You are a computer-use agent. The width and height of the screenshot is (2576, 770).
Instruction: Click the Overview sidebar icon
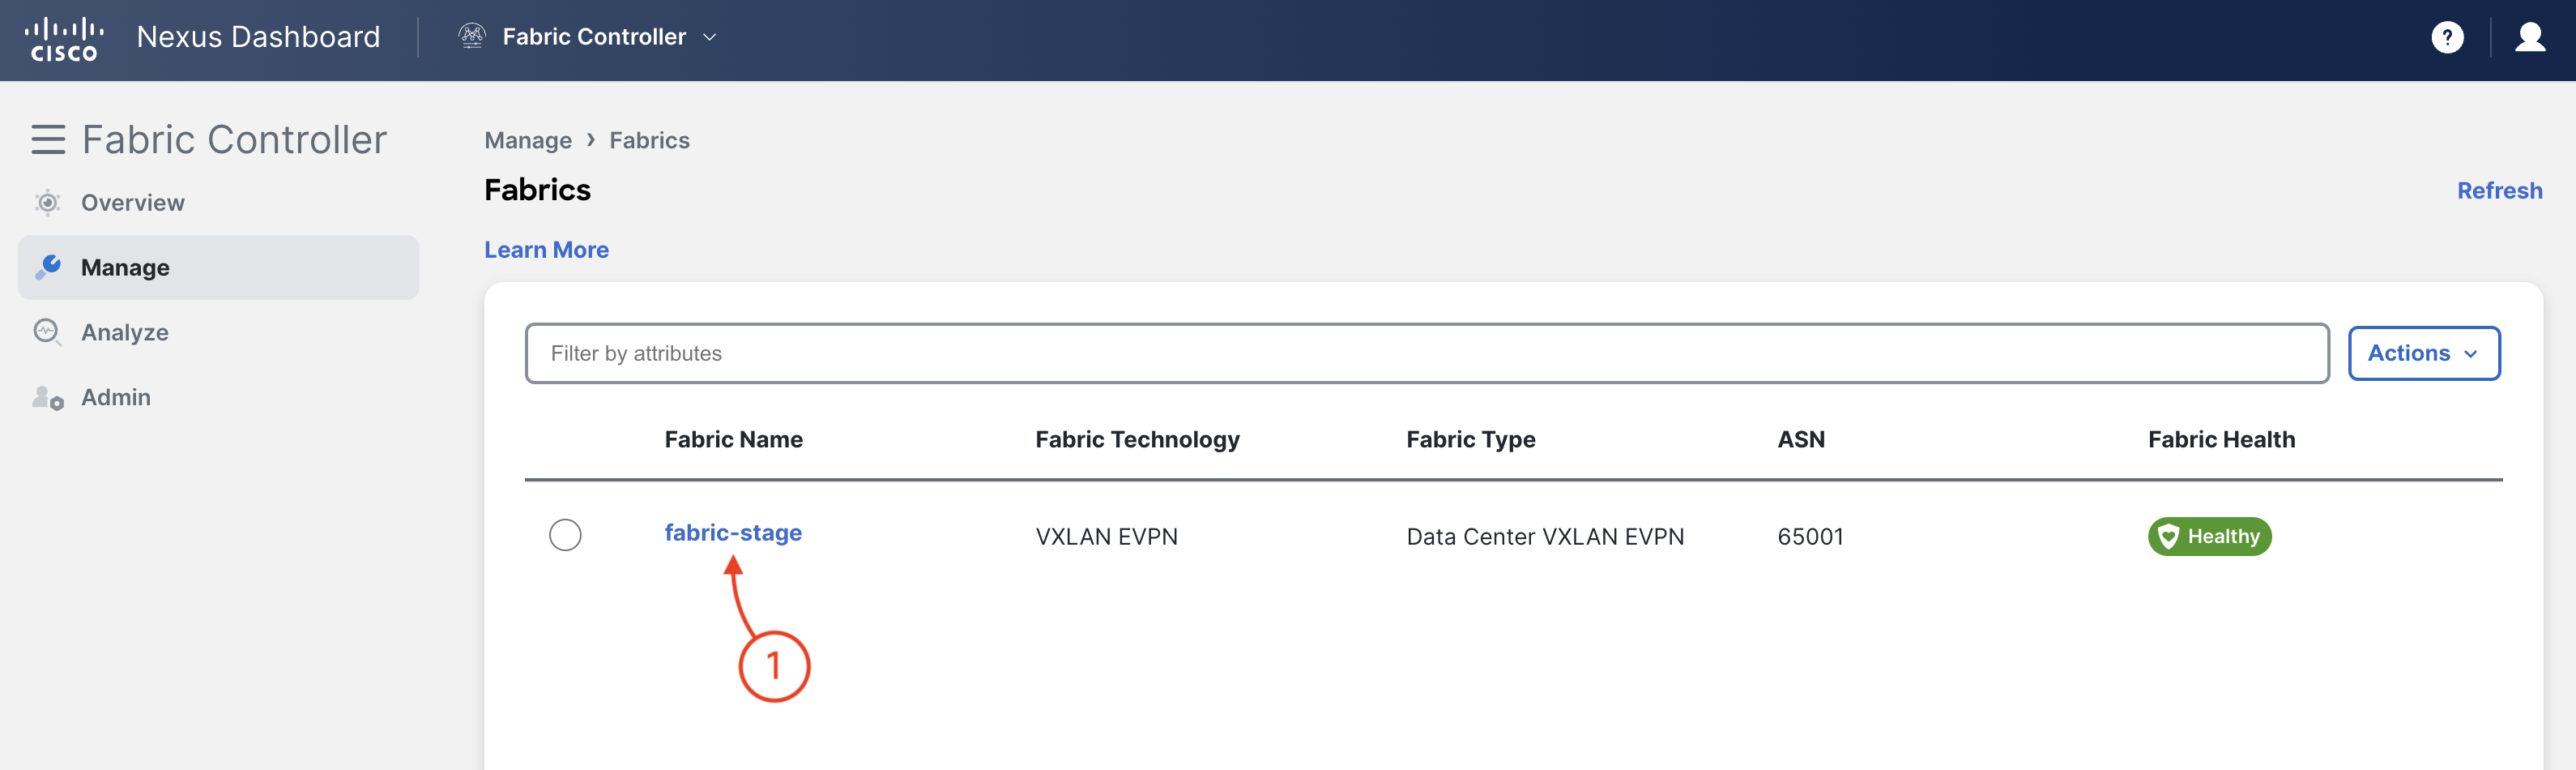[47, 203]
